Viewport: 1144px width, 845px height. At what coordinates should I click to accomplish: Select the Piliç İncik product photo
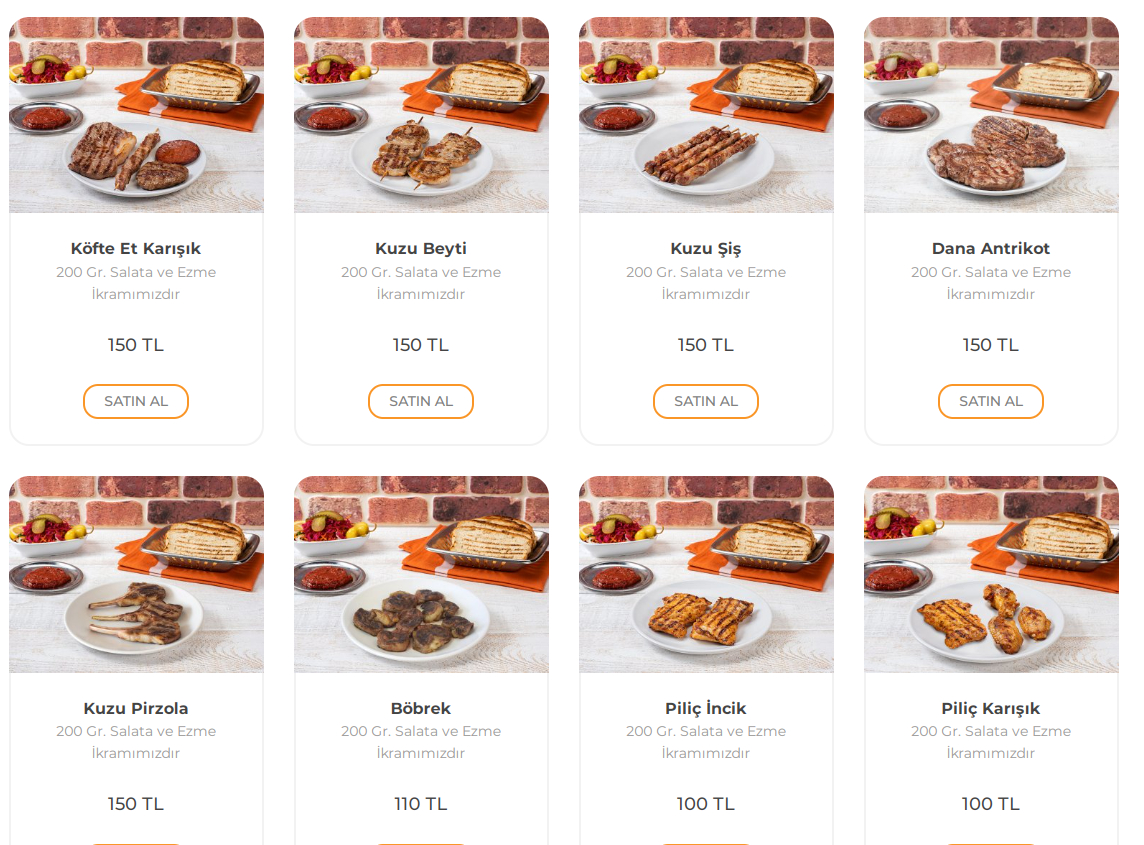click(x=706, y=574)
